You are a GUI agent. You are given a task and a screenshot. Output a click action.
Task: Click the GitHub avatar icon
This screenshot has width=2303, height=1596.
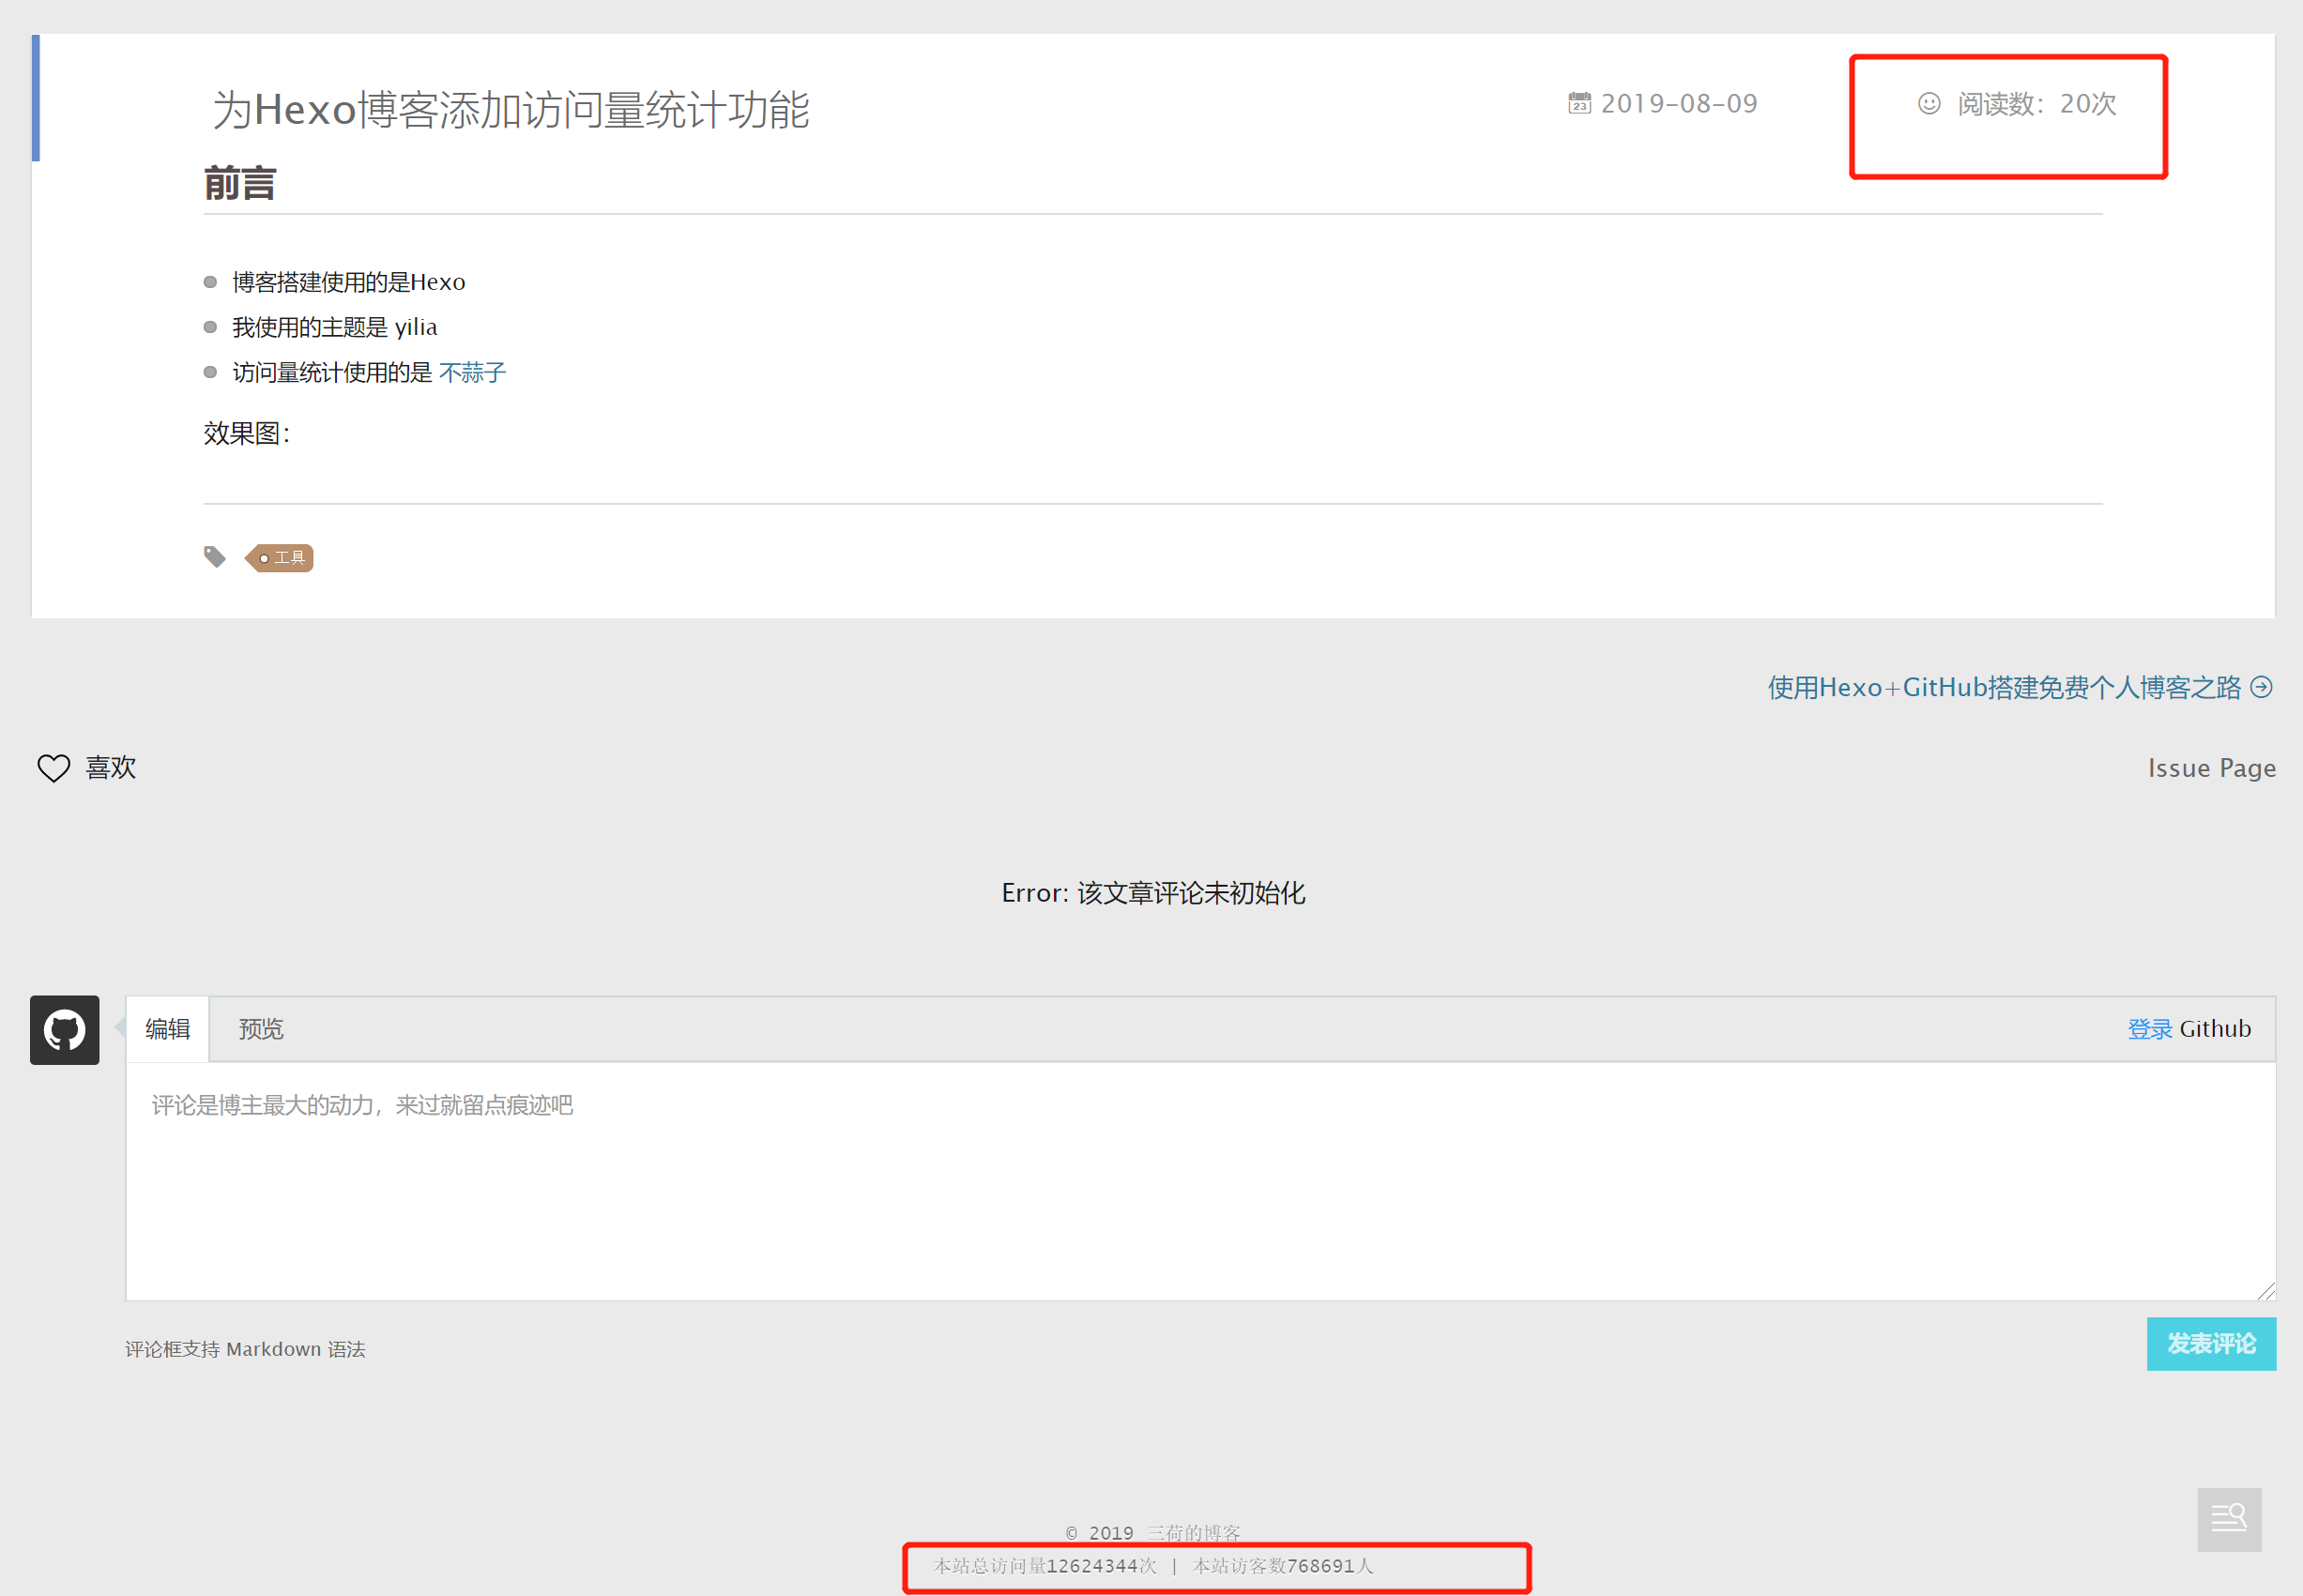pos(64,1029)
